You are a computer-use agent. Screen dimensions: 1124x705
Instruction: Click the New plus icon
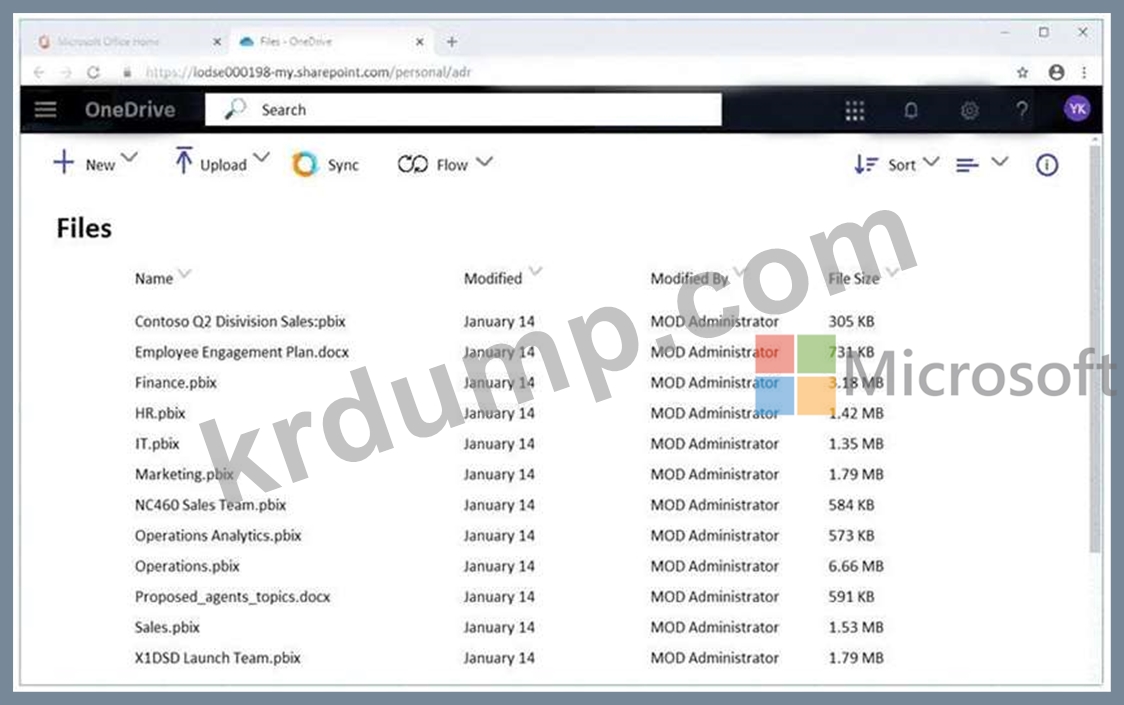[64, 162]
